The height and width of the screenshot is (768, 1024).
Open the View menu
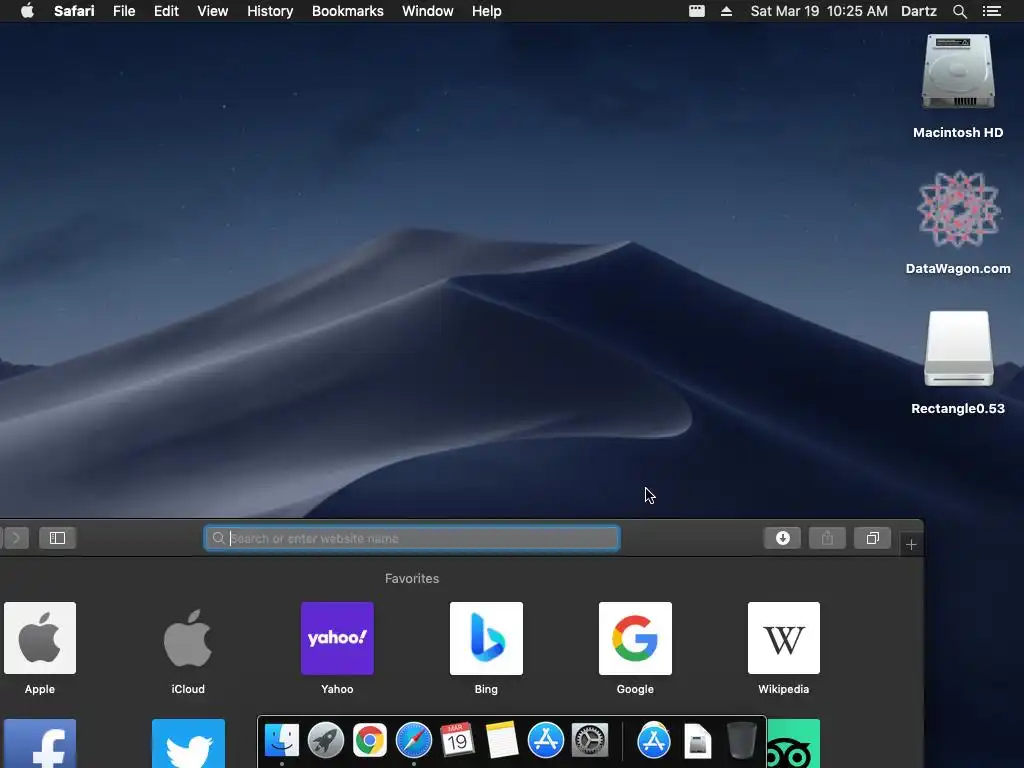(213, 11)
